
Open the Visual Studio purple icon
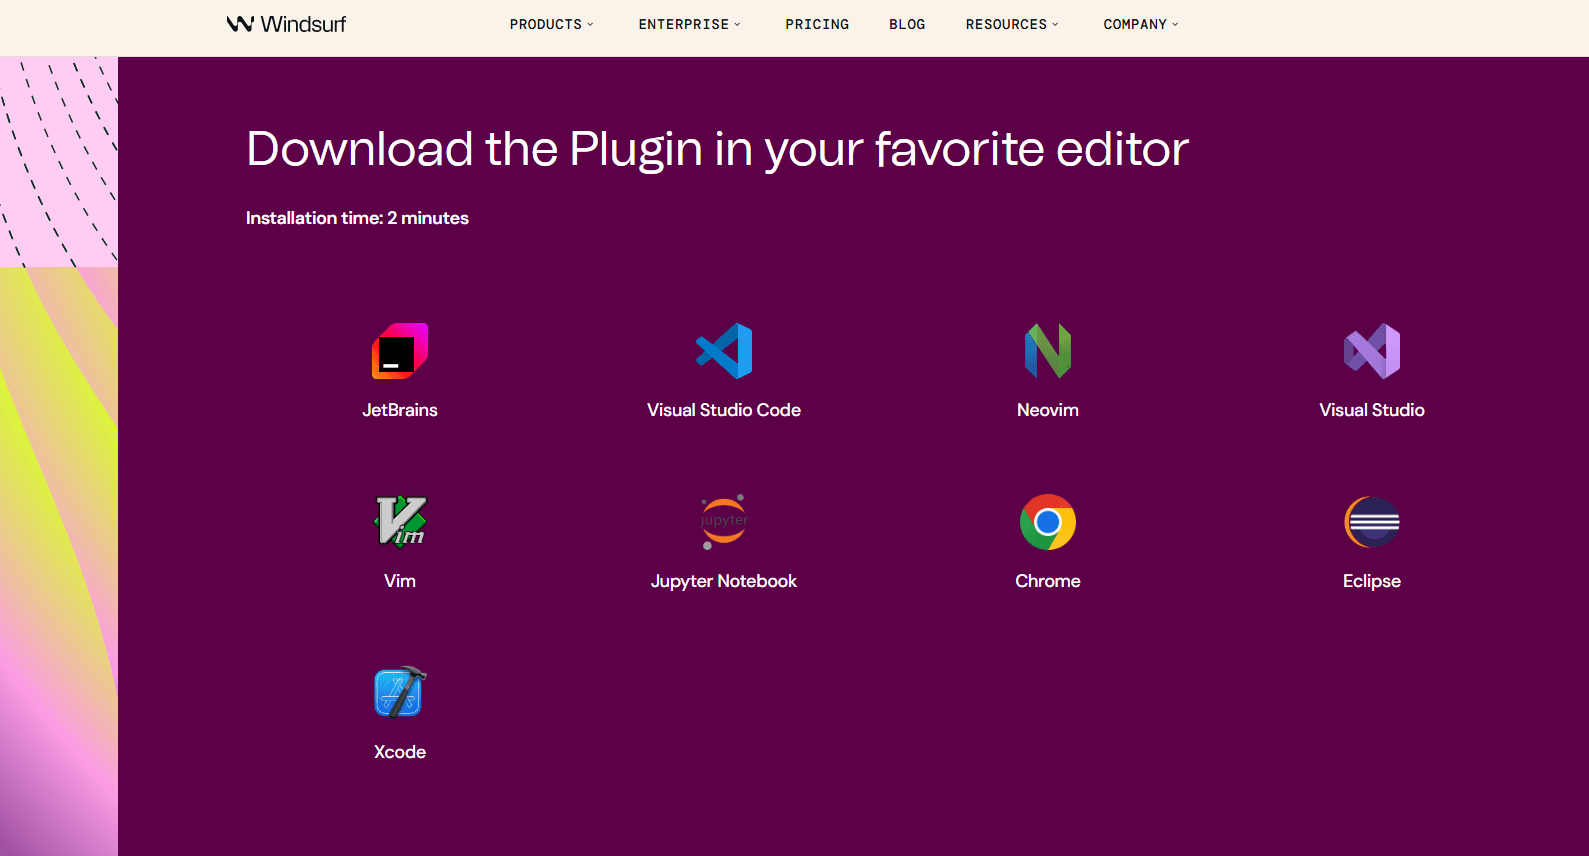pyautogui.click(x=1372, y=351)
